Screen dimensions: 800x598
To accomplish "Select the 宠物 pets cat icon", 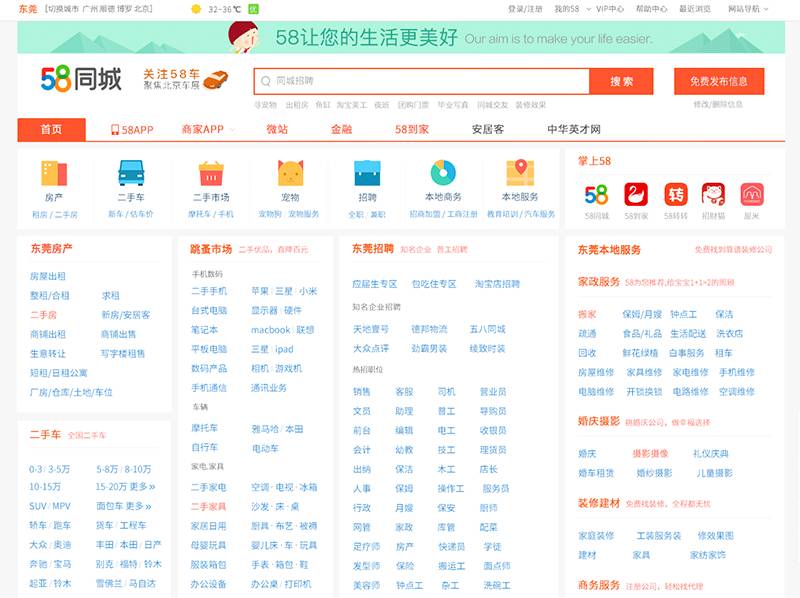I will (290, 174).
